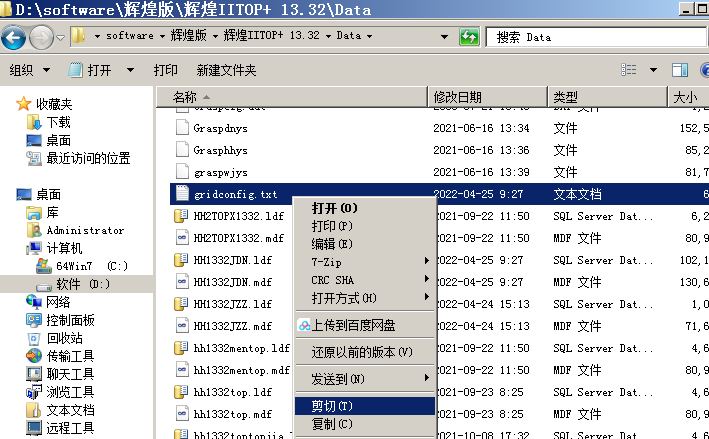Screen dimensions: 709x439
Task: Select the 下载 folder in favorites
Action: coord(58,122)
